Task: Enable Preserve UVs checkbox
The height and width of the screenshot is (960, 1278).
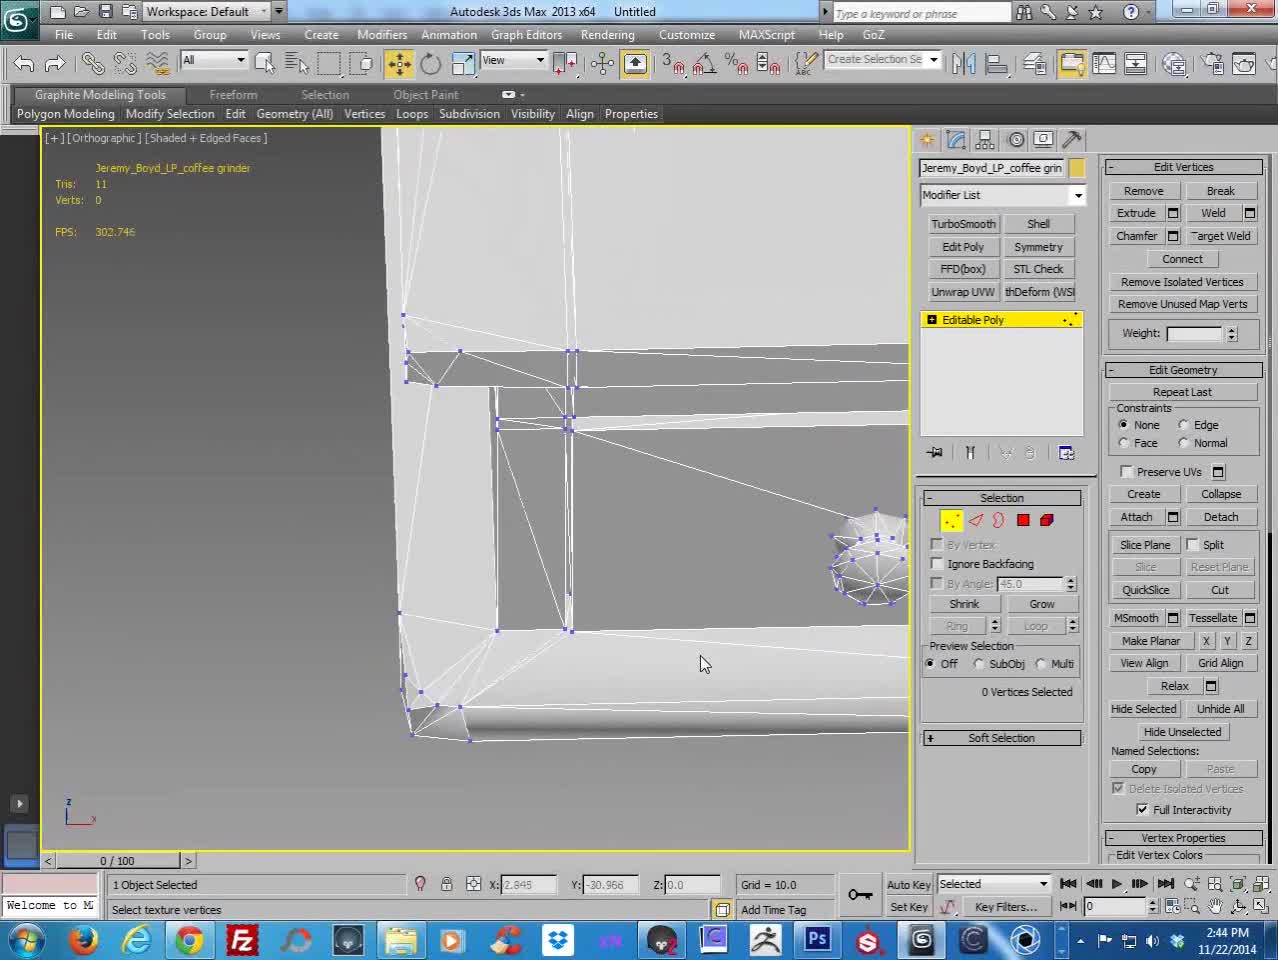Action: point(1127,472)
